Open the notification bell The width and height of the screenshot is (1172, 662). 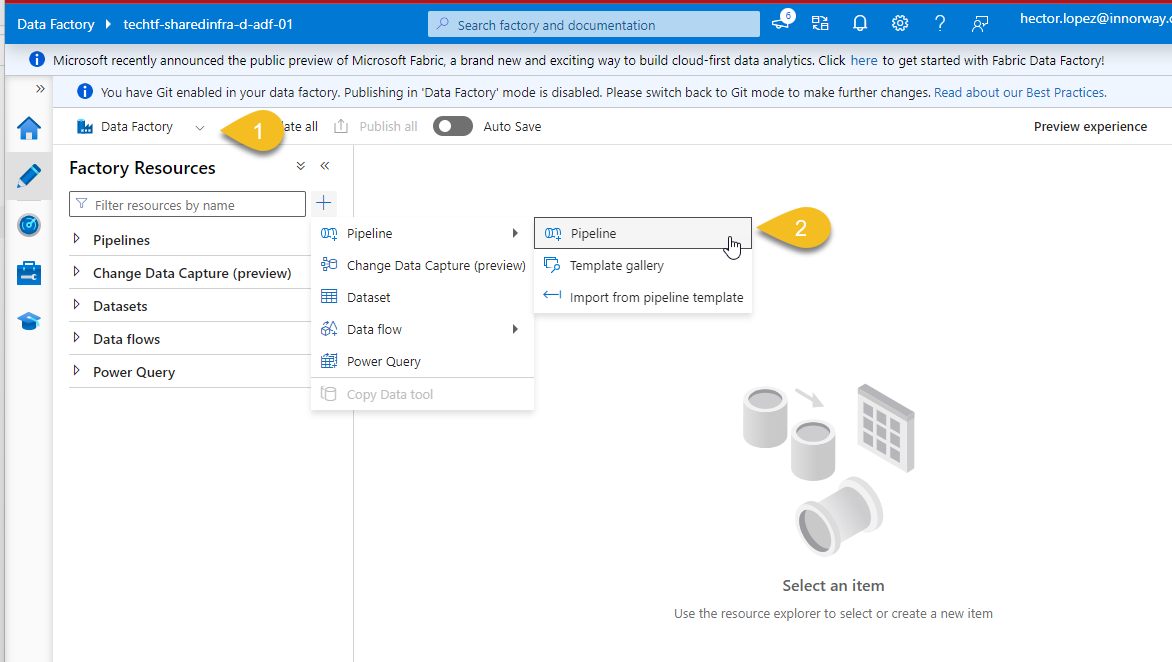tap(860, 24)
